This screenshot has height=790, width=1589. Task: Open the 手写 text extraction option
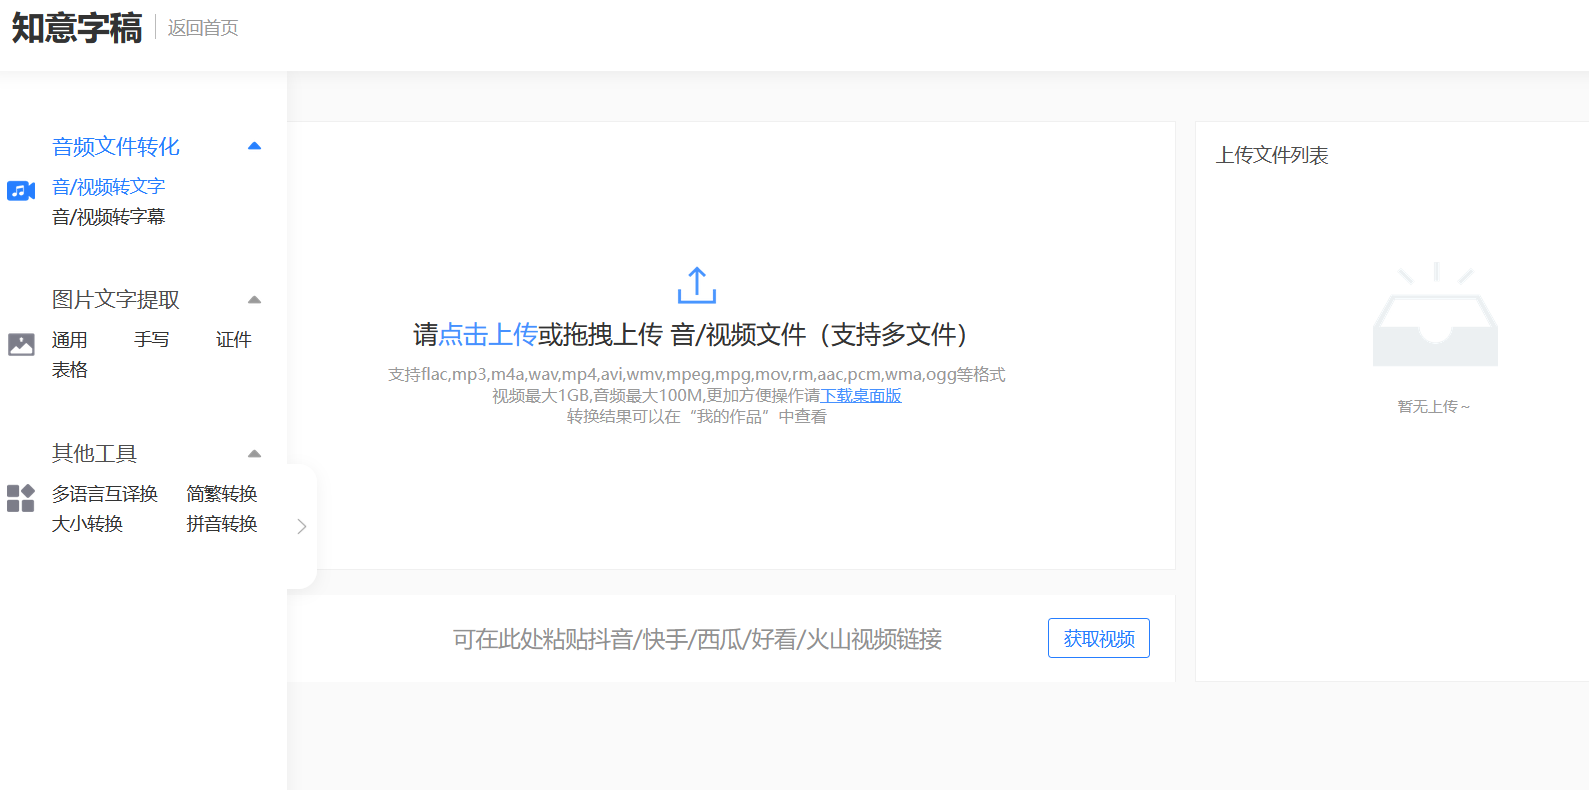coord(152,340)
